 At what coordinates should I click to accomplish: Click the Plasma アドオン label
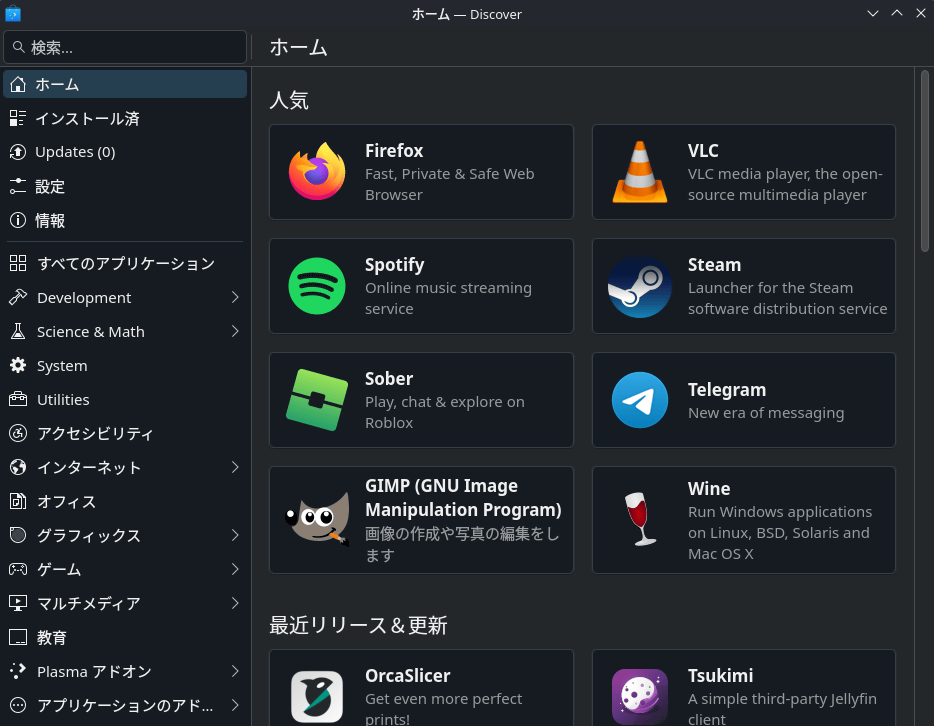94,672
